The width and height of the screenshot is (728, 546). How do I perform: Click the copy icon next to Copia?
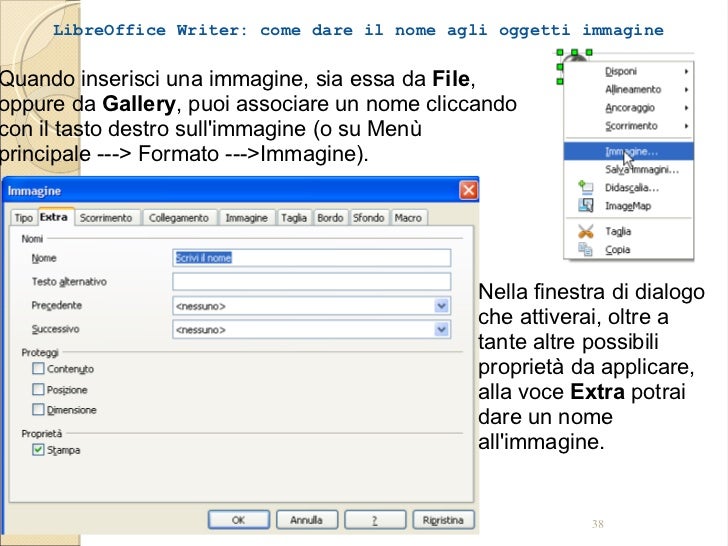point(585,249)
